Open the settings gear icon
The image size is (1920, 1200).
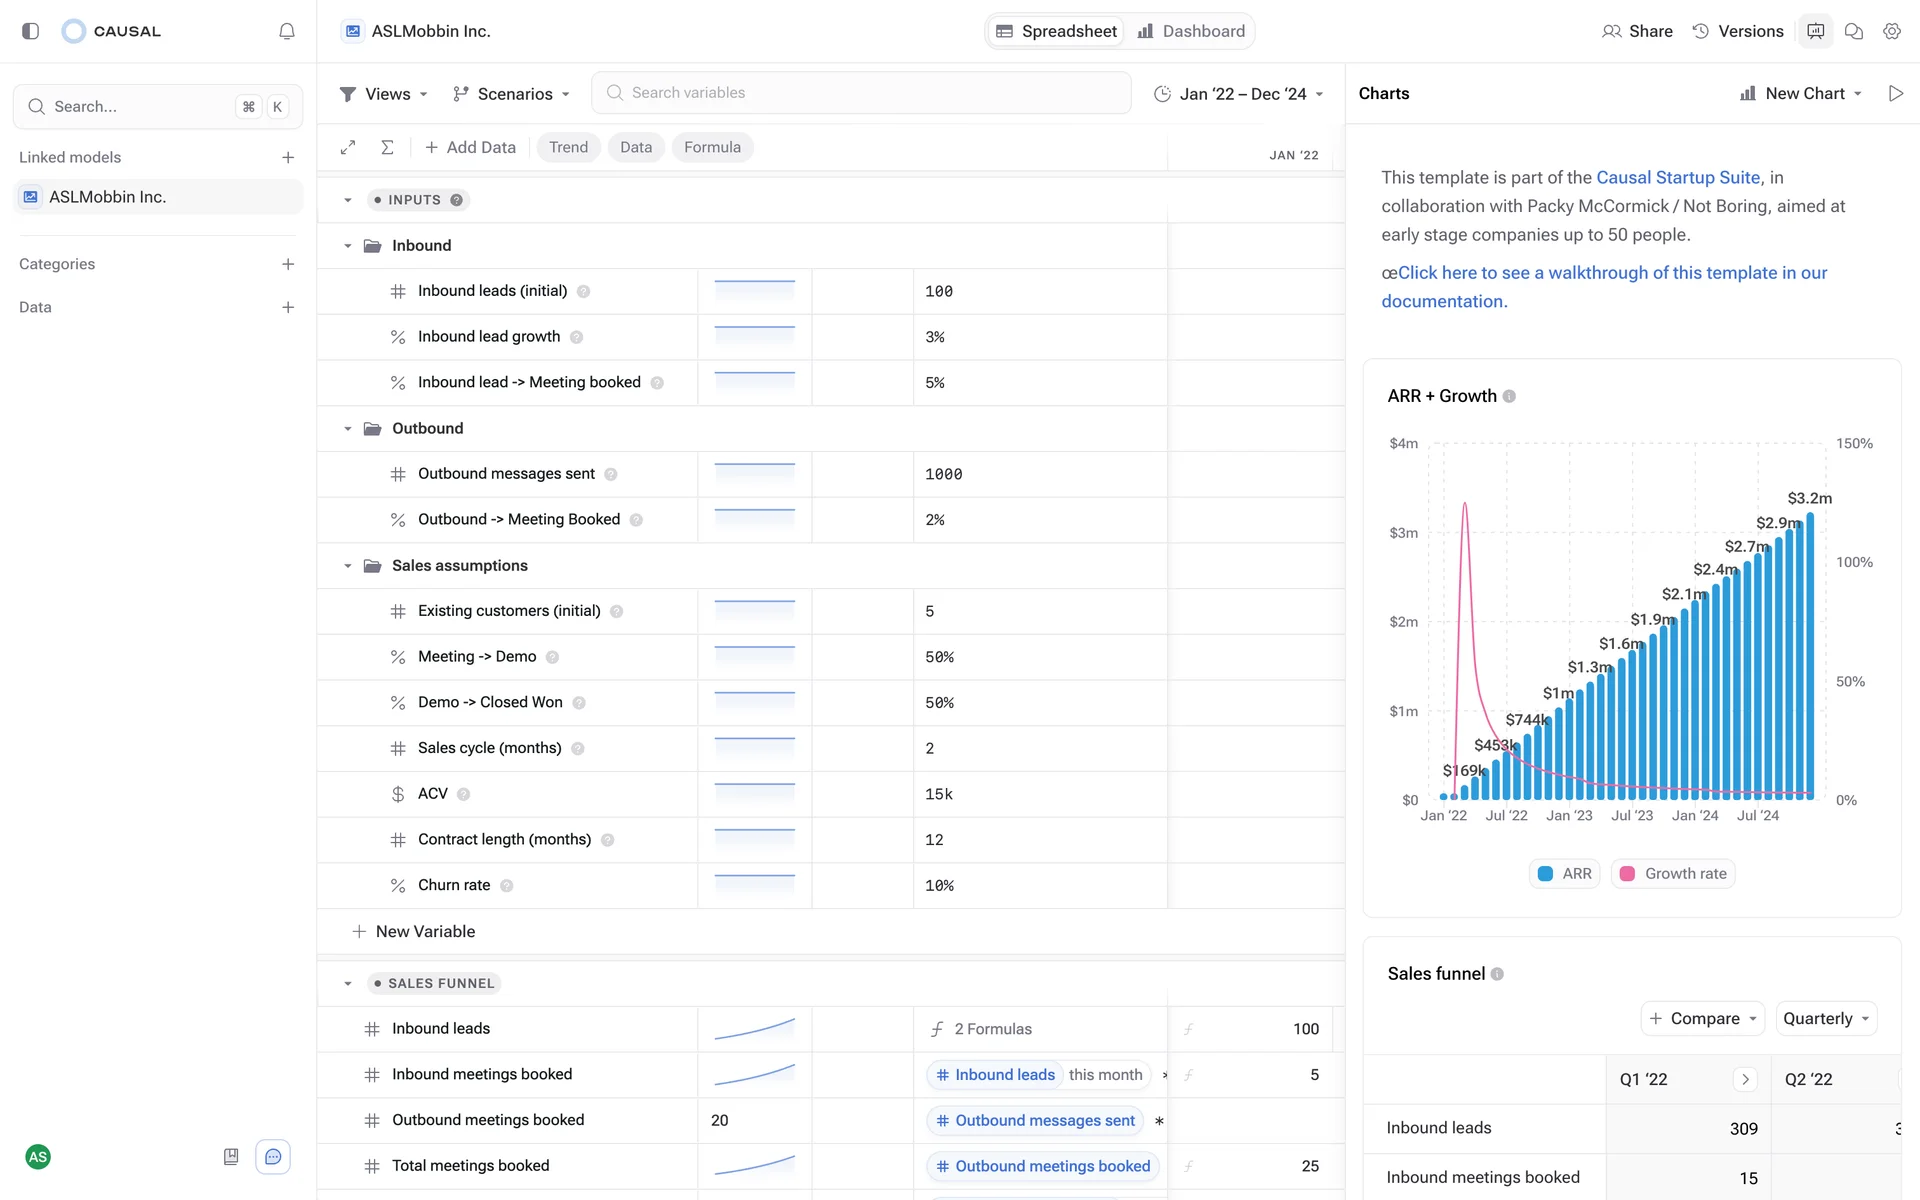[1891, 31]
